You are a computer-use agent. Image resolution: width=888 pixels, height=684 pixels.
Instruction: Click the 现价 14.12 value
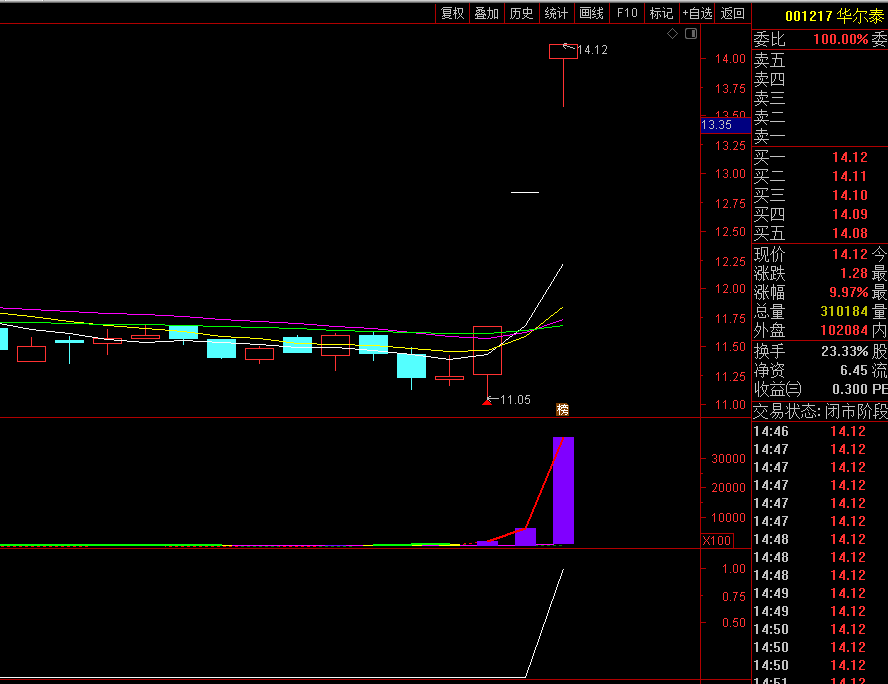coord(849,254)
